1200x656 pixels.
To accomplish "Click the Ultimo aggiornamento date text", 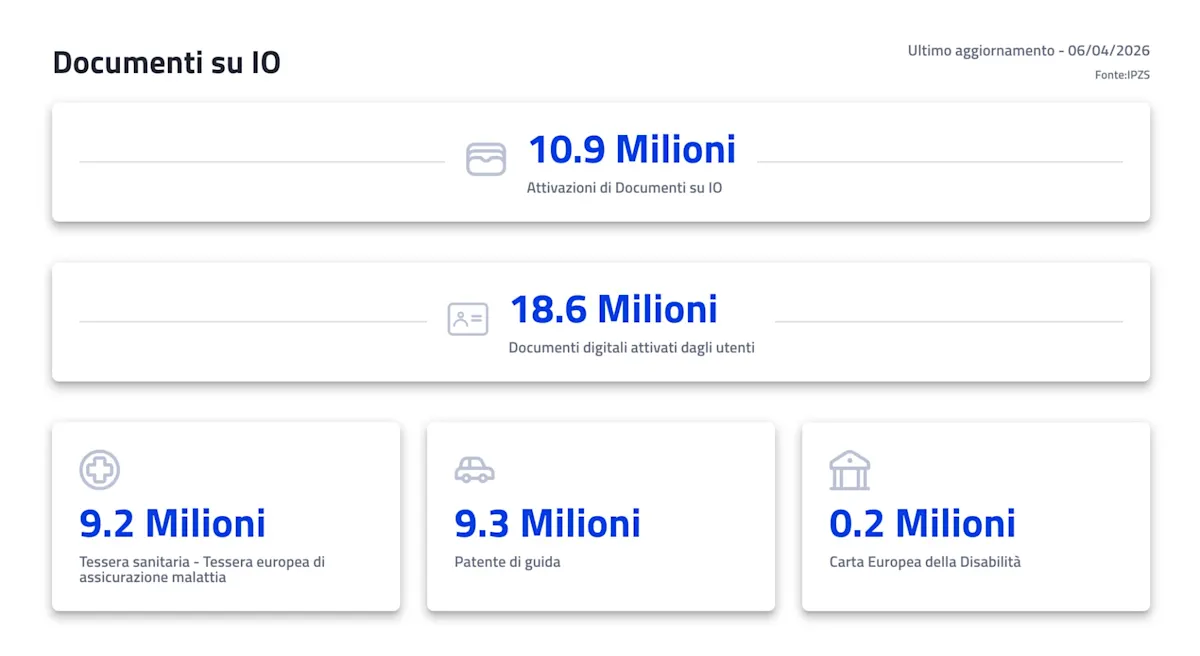I will click(1028, 50).
